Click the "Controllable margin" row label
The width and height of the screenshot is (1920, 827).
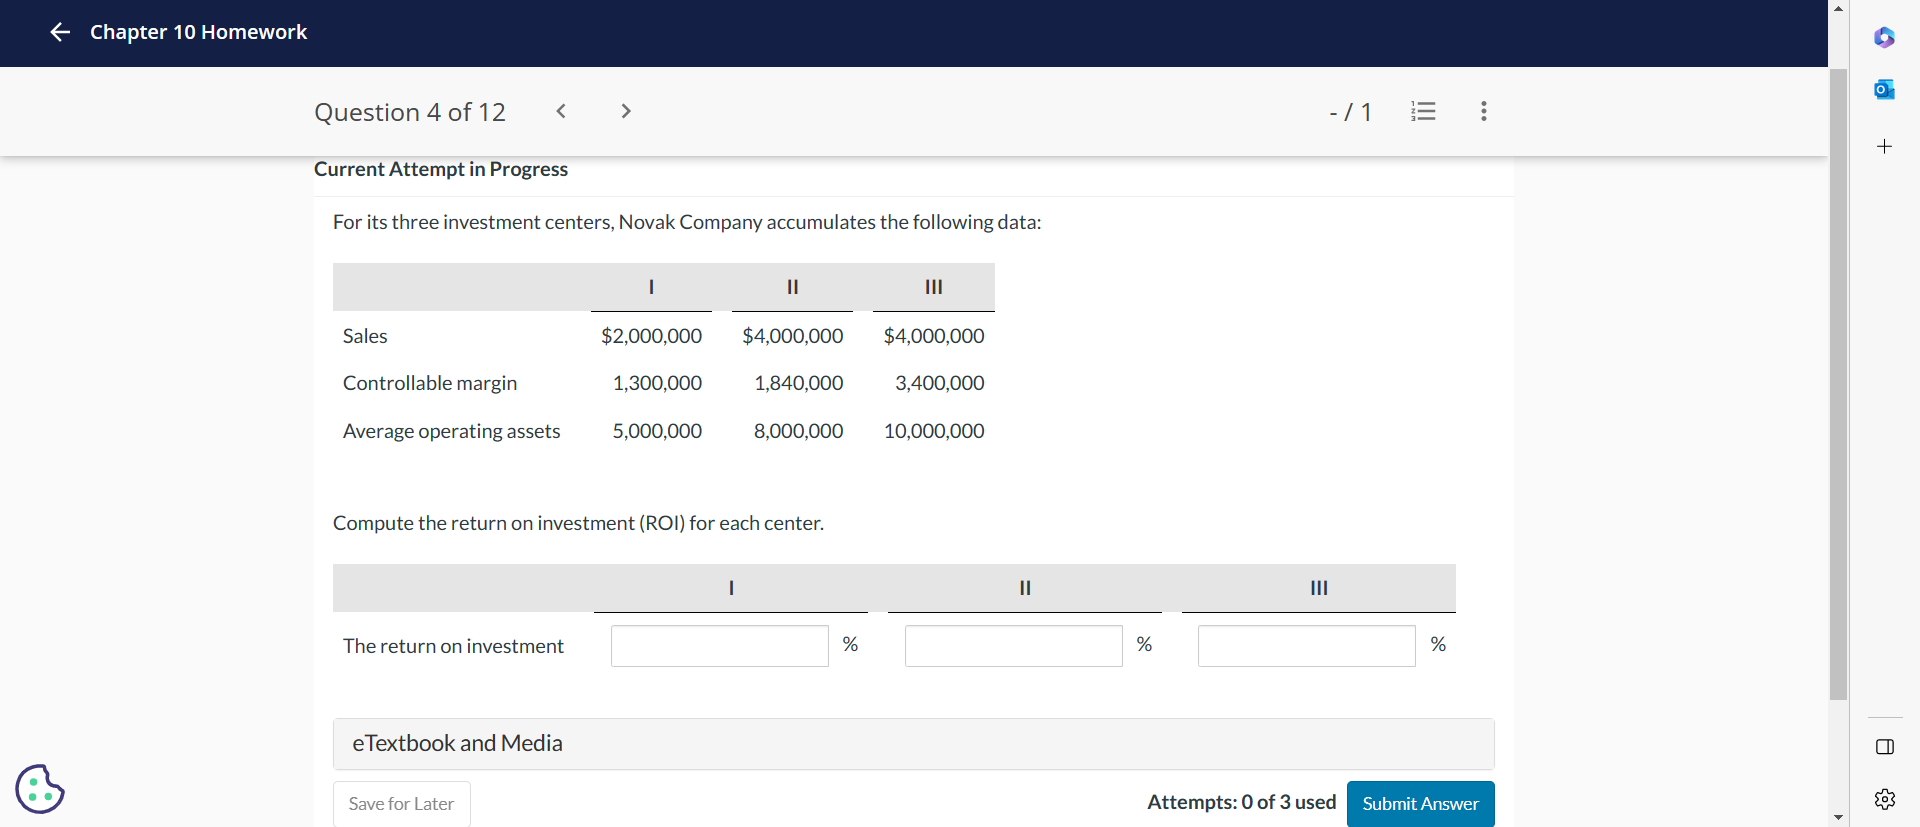430,383
